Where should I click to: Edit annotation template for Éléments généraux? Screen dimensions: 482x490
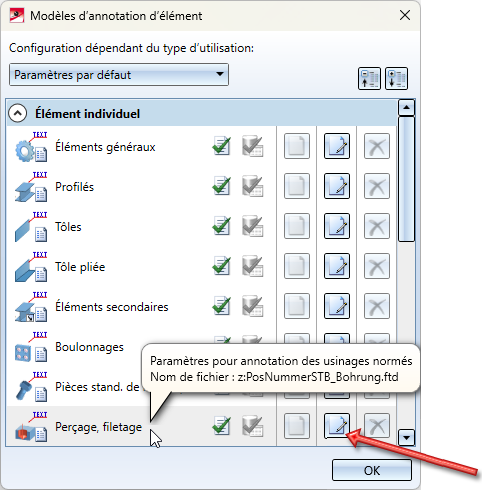(x=337, y=146)
